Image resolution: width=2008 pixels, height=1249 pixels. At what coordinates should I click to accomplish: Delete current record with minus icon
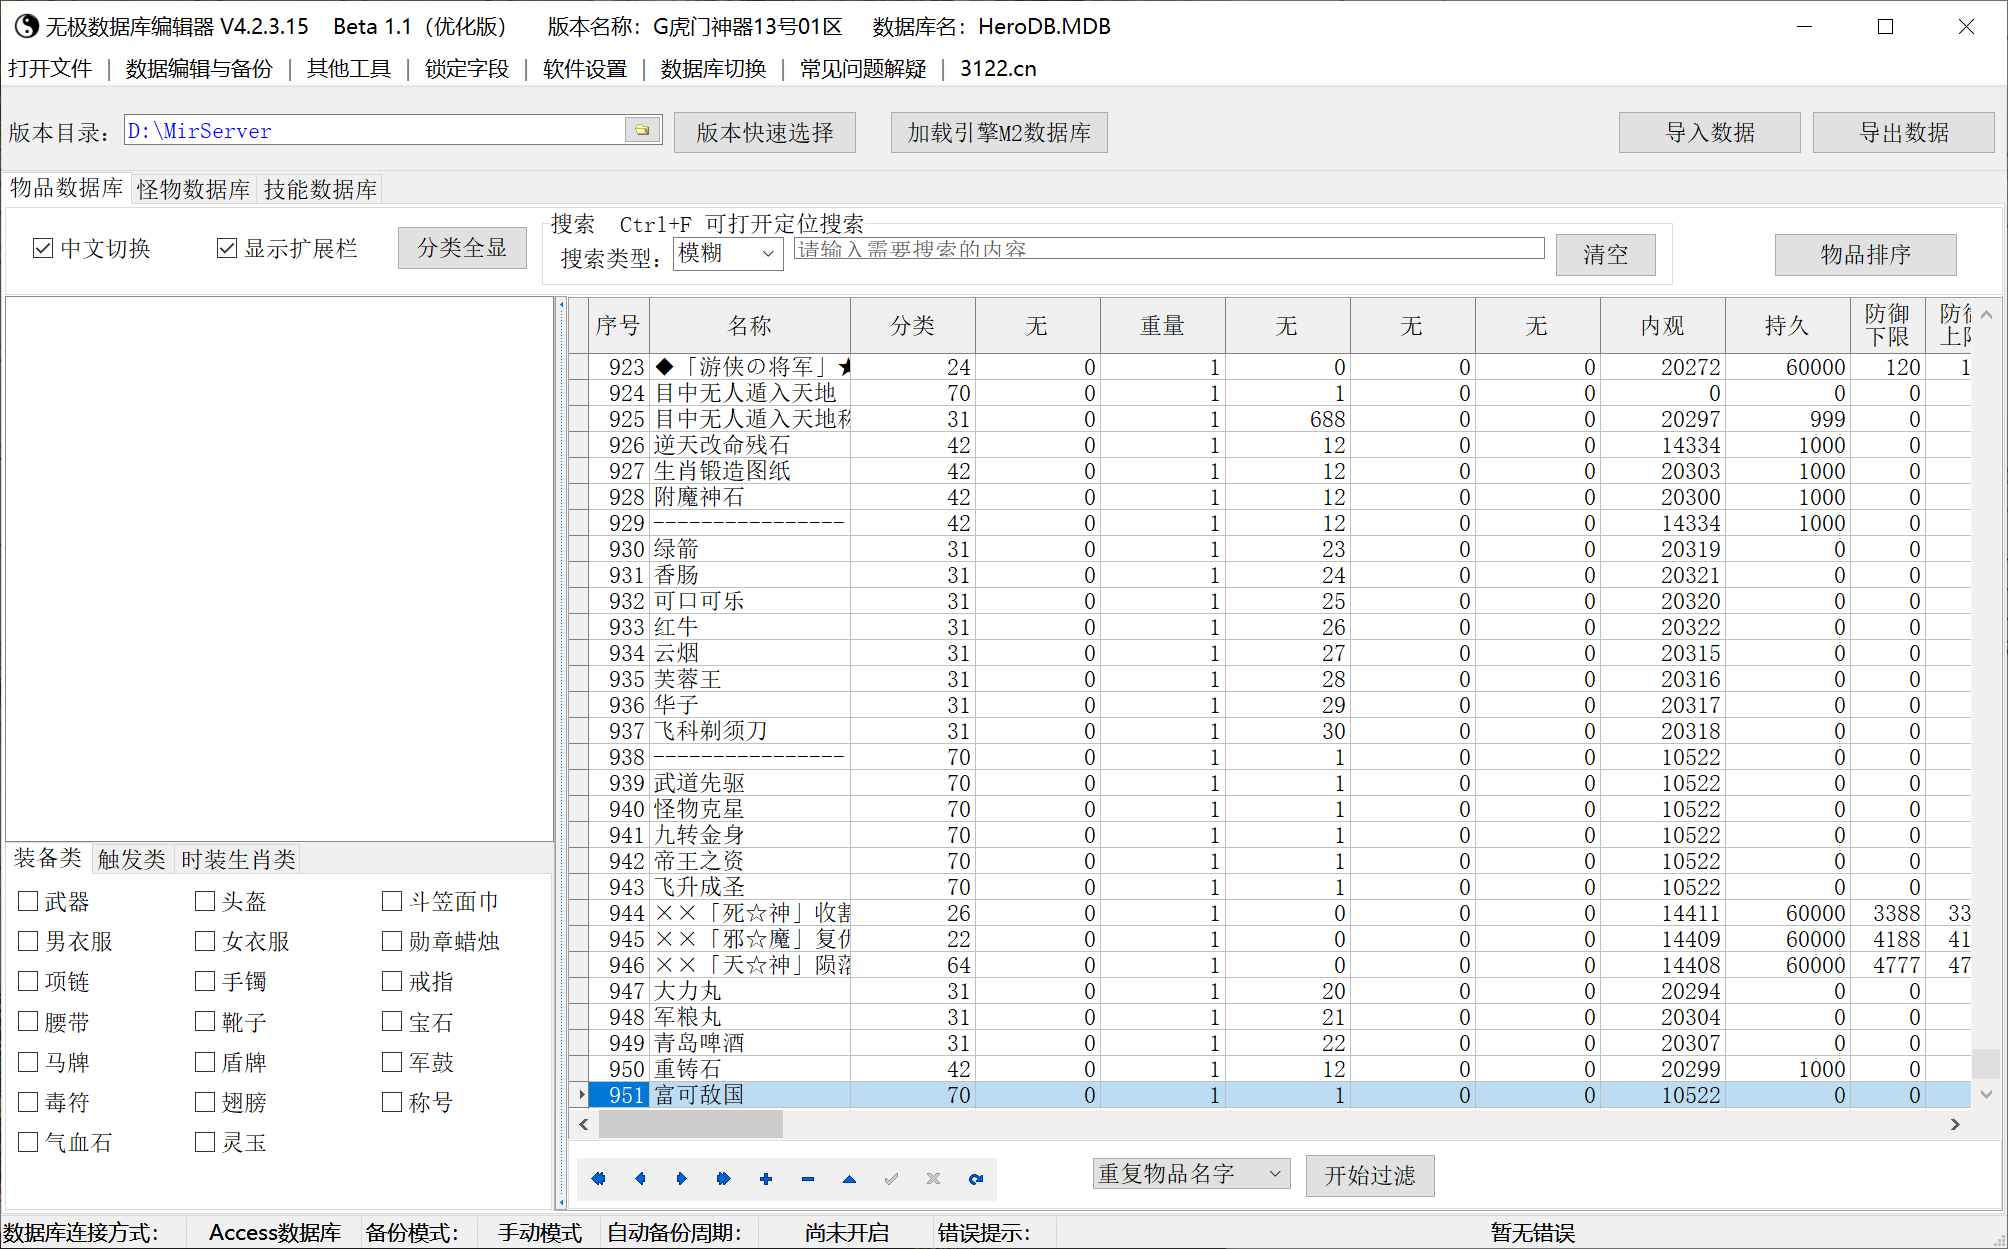point(808,1179)
